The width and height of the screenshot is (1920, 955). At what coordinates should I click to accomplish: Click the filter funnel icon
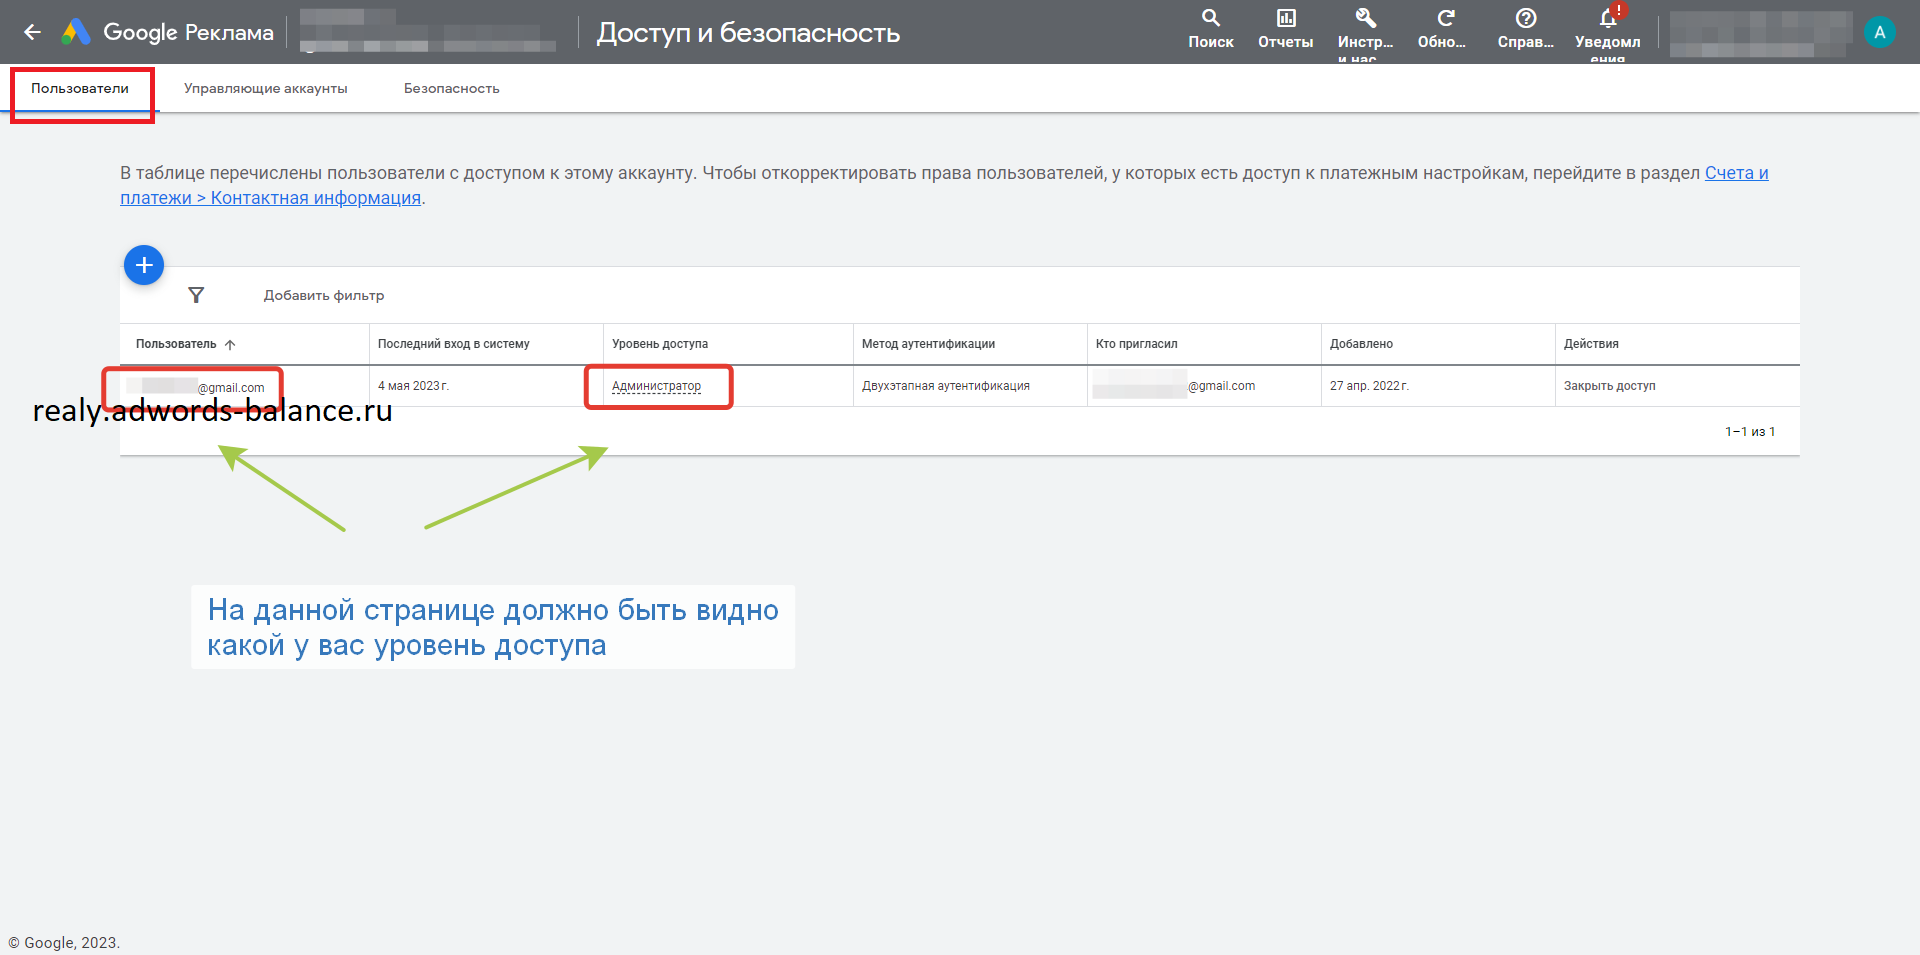click(x=196, y=295)
